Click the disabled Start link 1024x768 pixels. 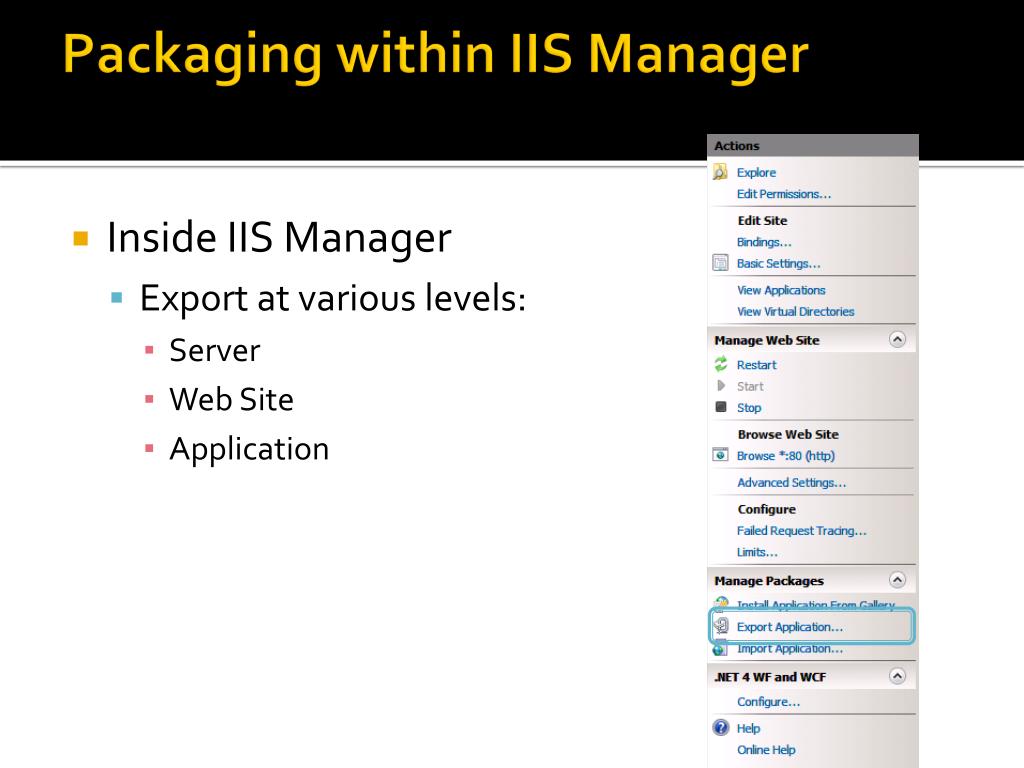[x=750, y=387]
